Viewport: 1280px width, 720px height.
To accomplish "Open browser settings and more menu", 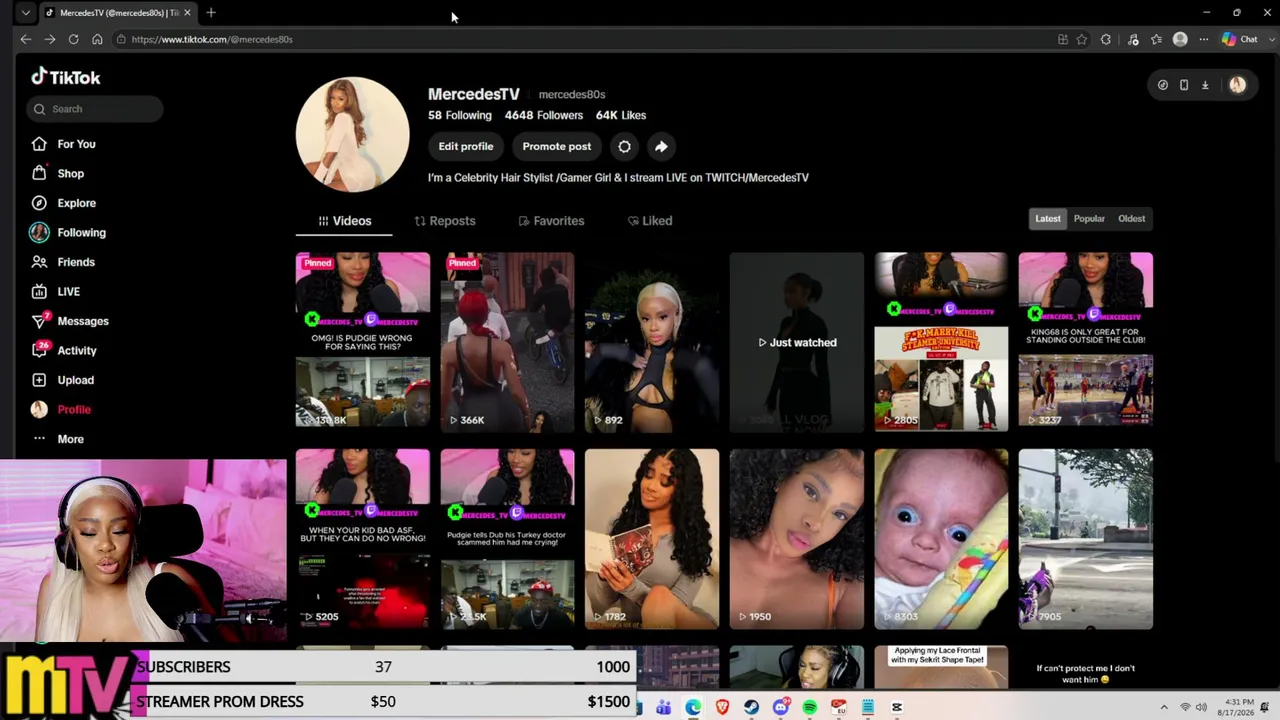I will pos(1204,39).
